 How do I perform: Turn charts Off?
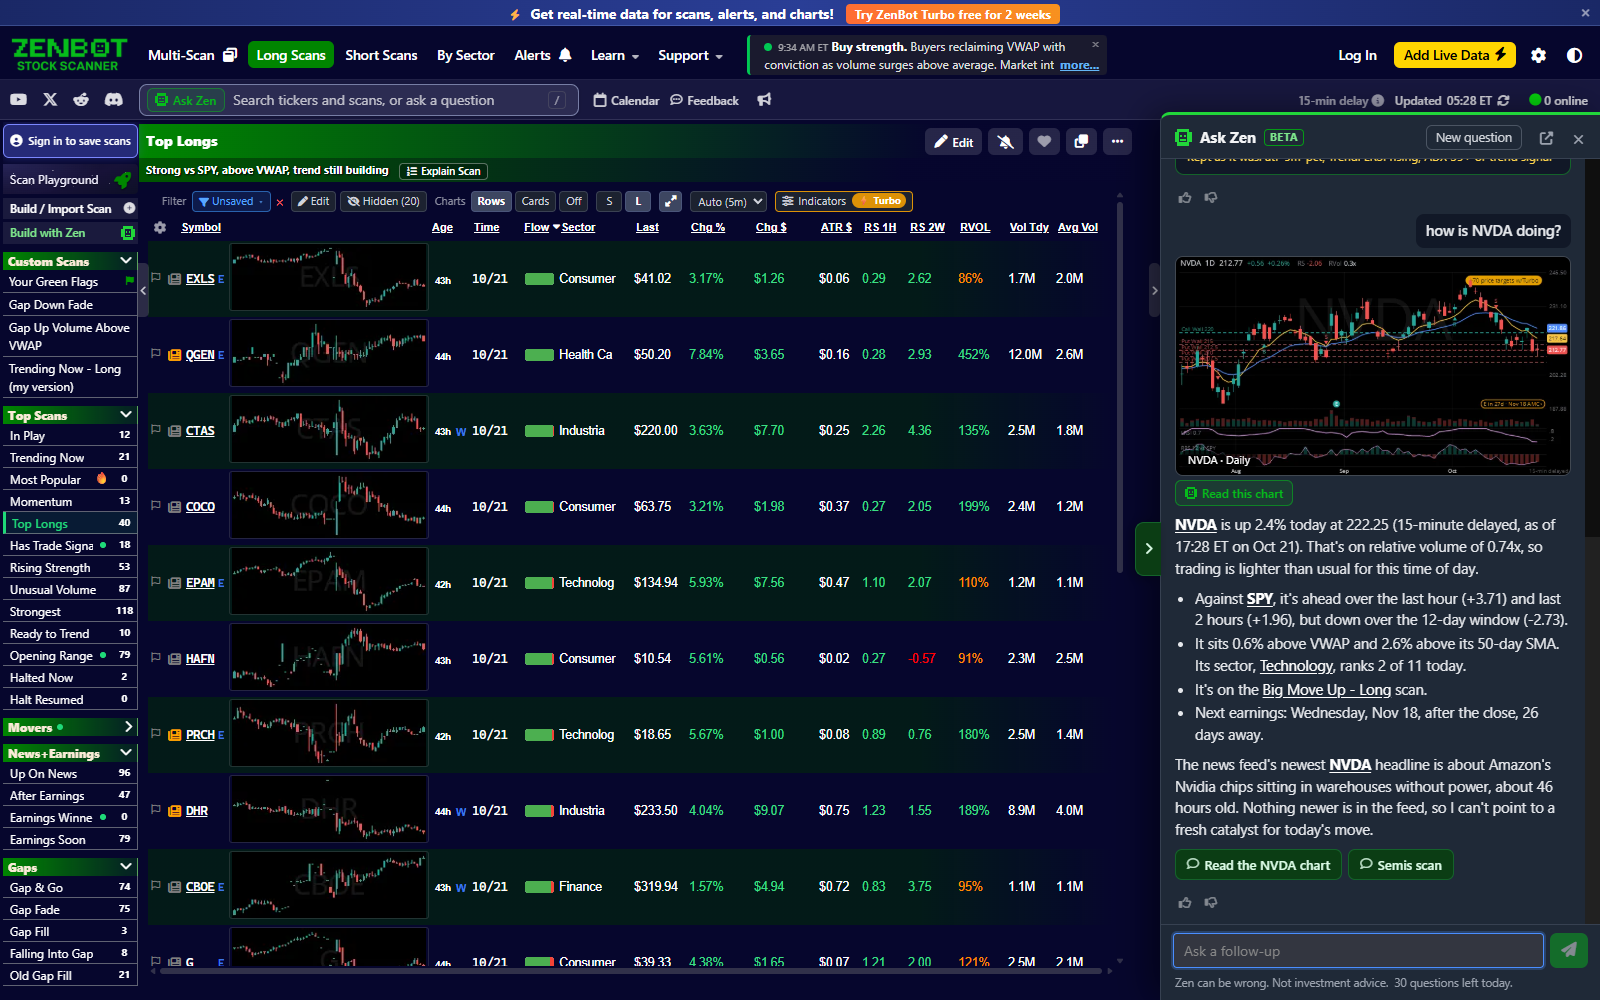[573, 201]
